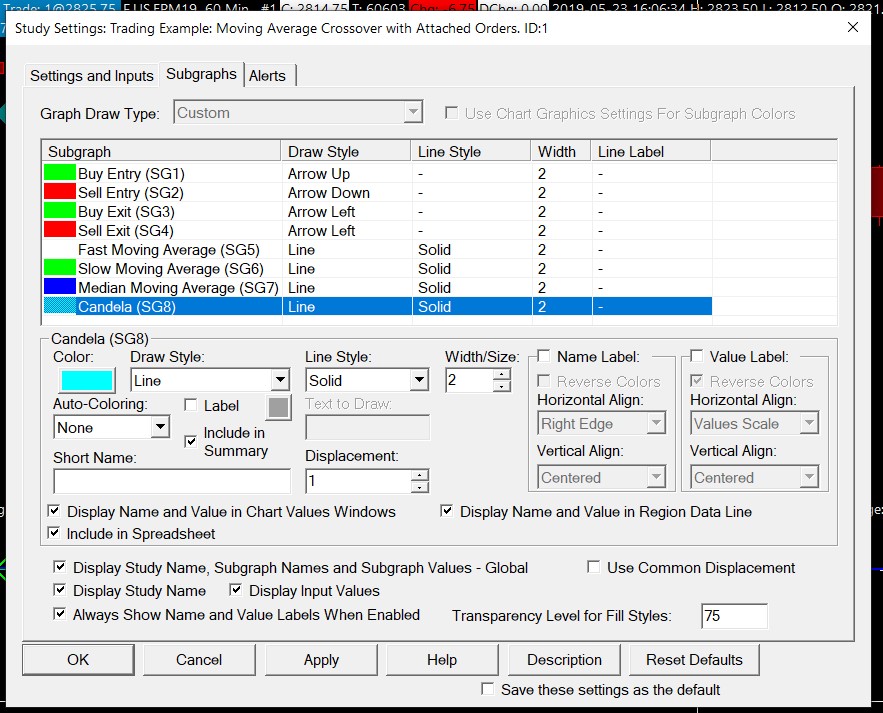This screenshot has height=713, width=883.
Task: Select the Subgraphs tab
Action: point(201,74)
